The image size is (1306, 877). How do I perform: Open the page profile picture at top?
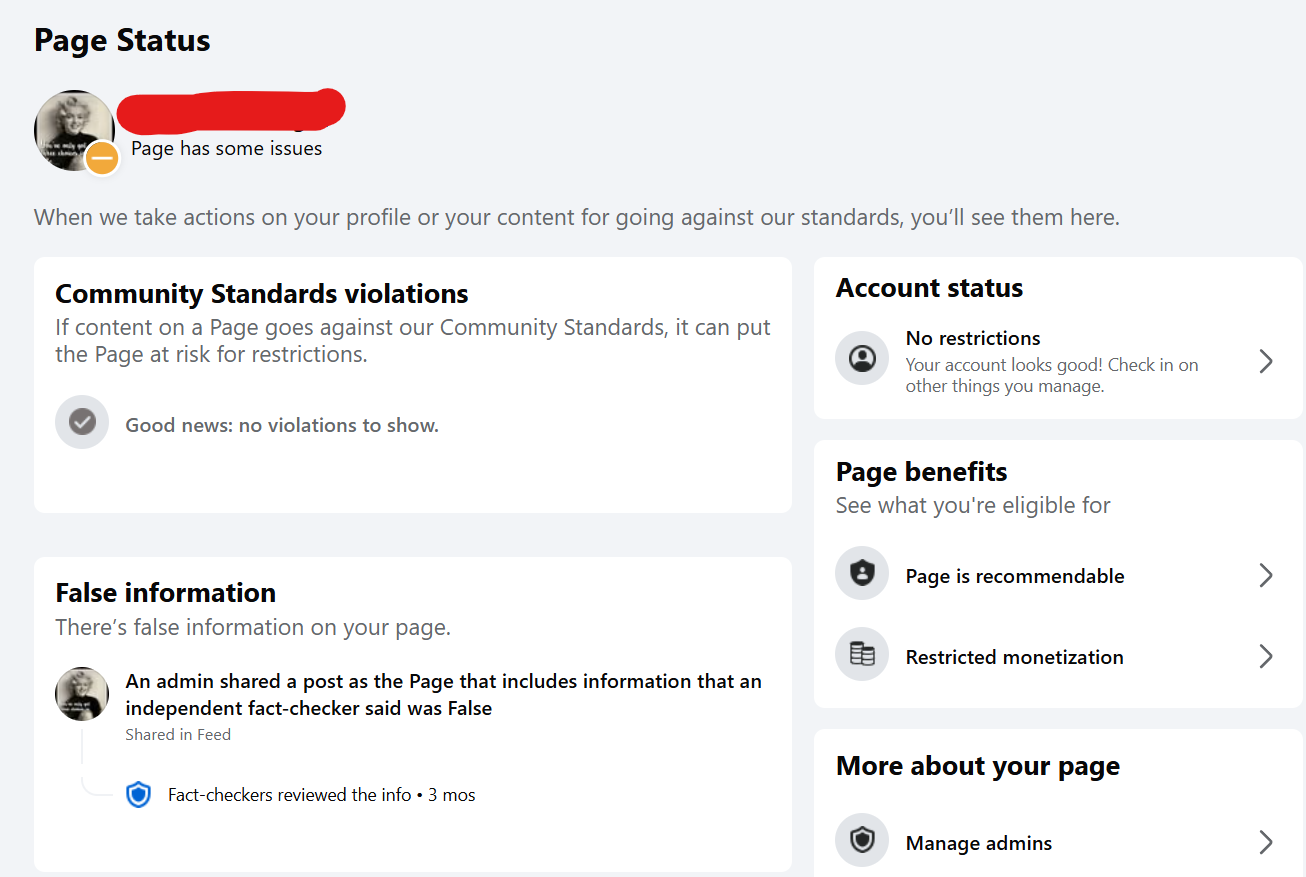(x=74, y=130)
